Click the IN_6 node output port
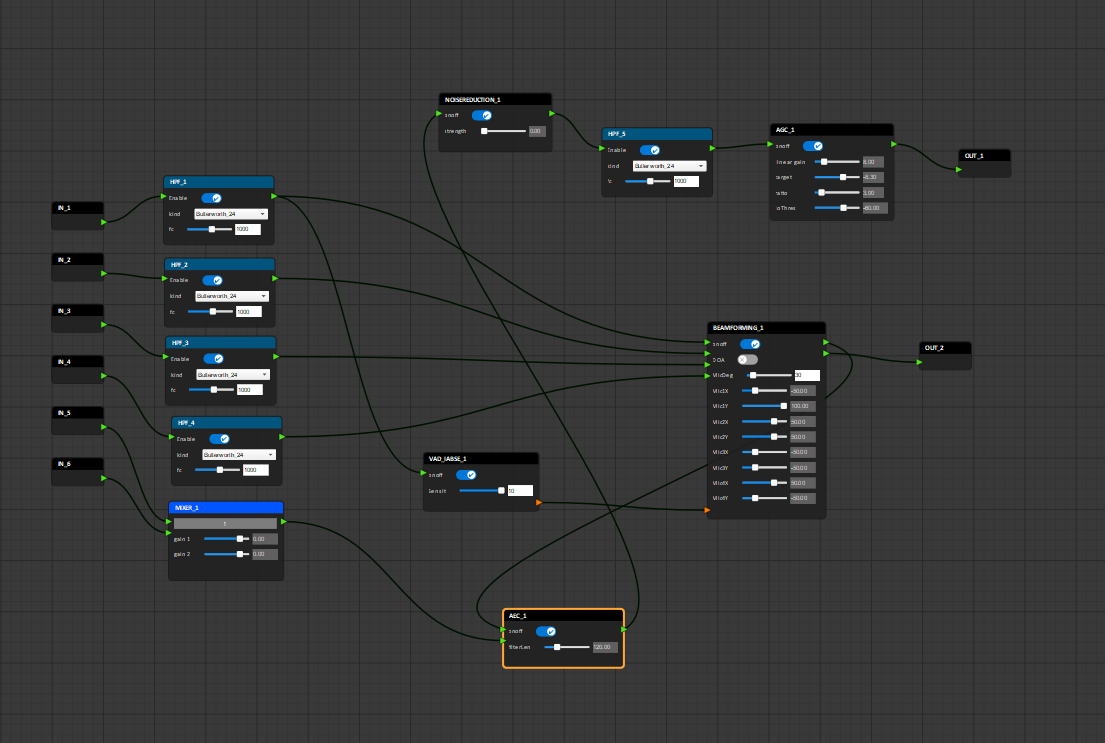This screenshot has height=743, width=1105. (x=104, y=478)
